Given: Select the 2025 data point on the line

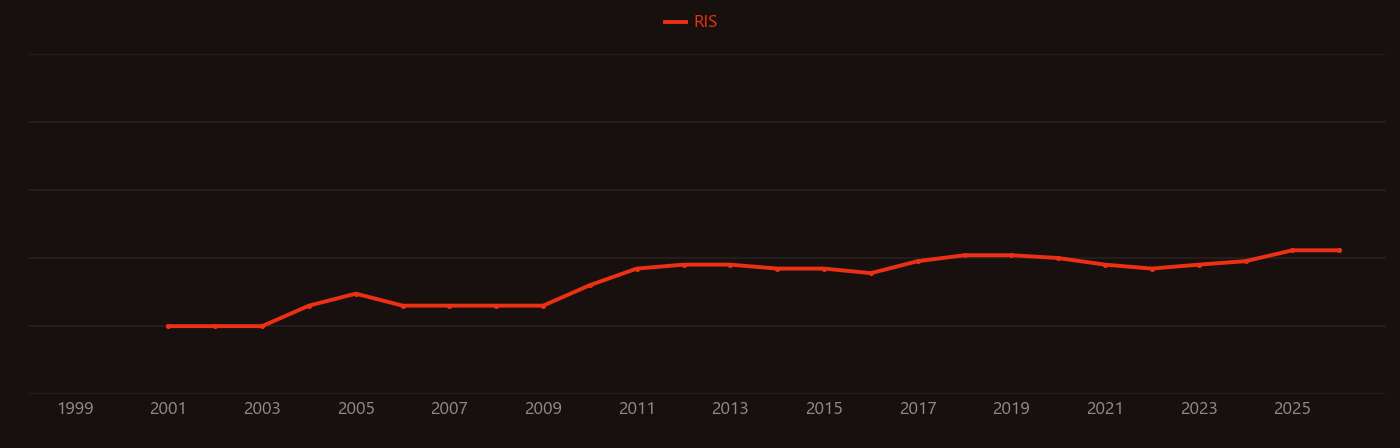Looking at the screenshot, I should click(1293, 250).
